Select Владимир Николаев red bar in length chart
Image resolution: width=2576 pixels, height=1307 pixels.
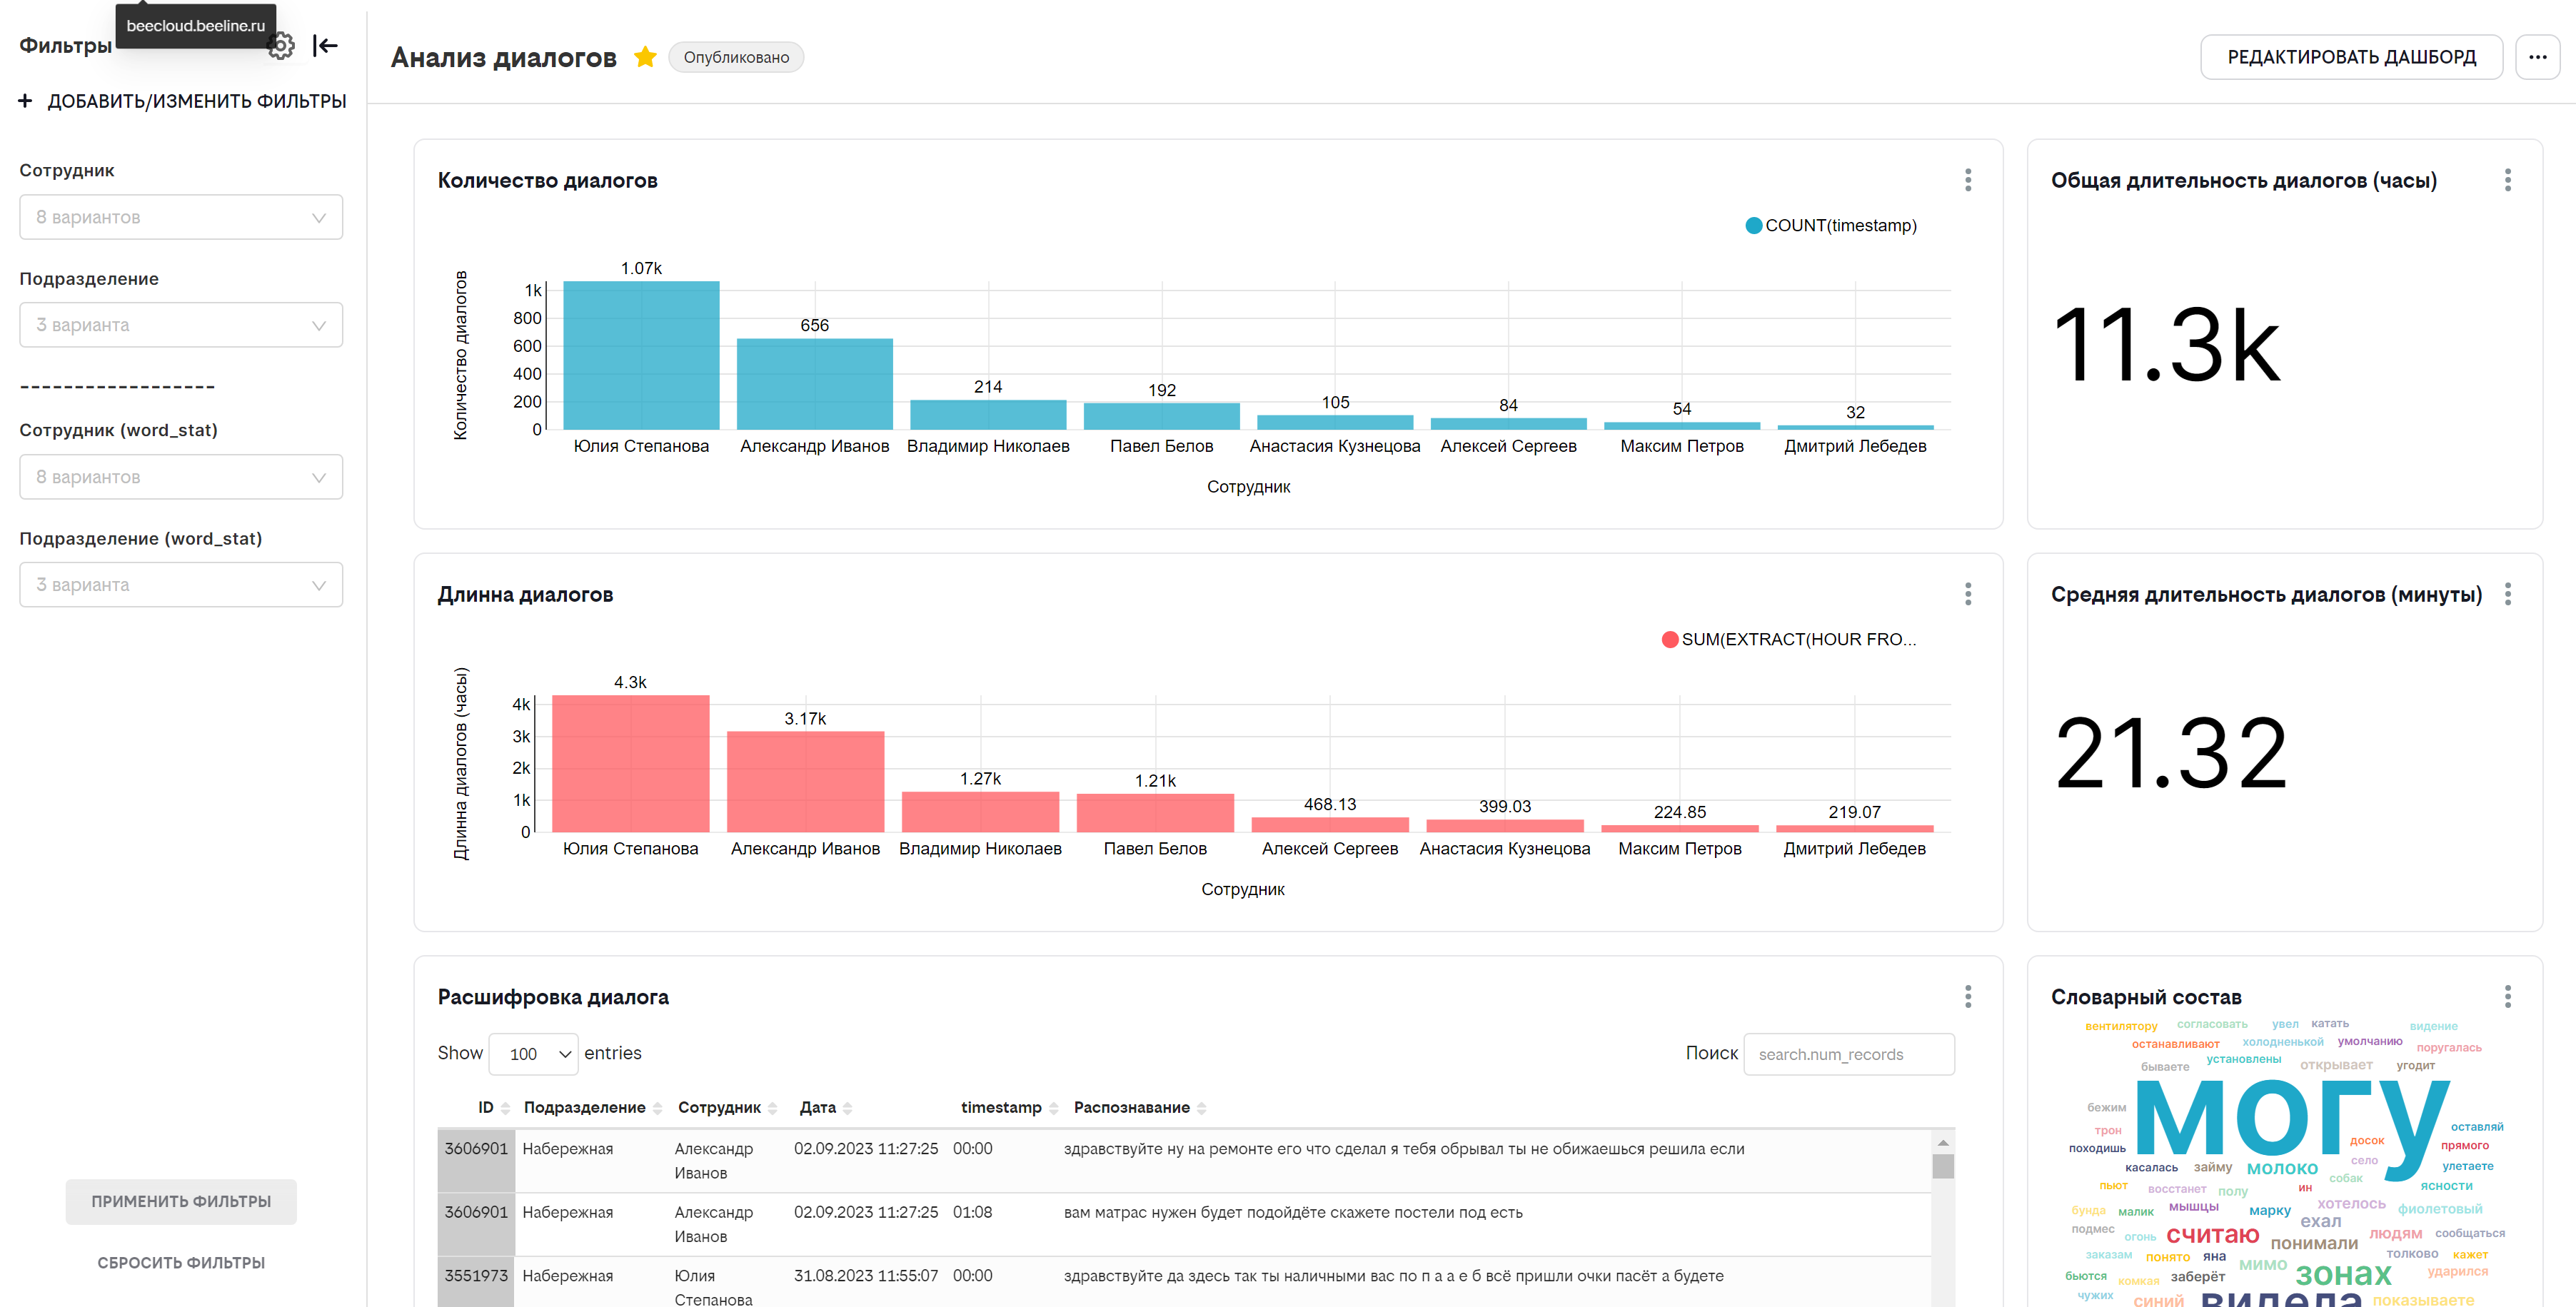980,811
